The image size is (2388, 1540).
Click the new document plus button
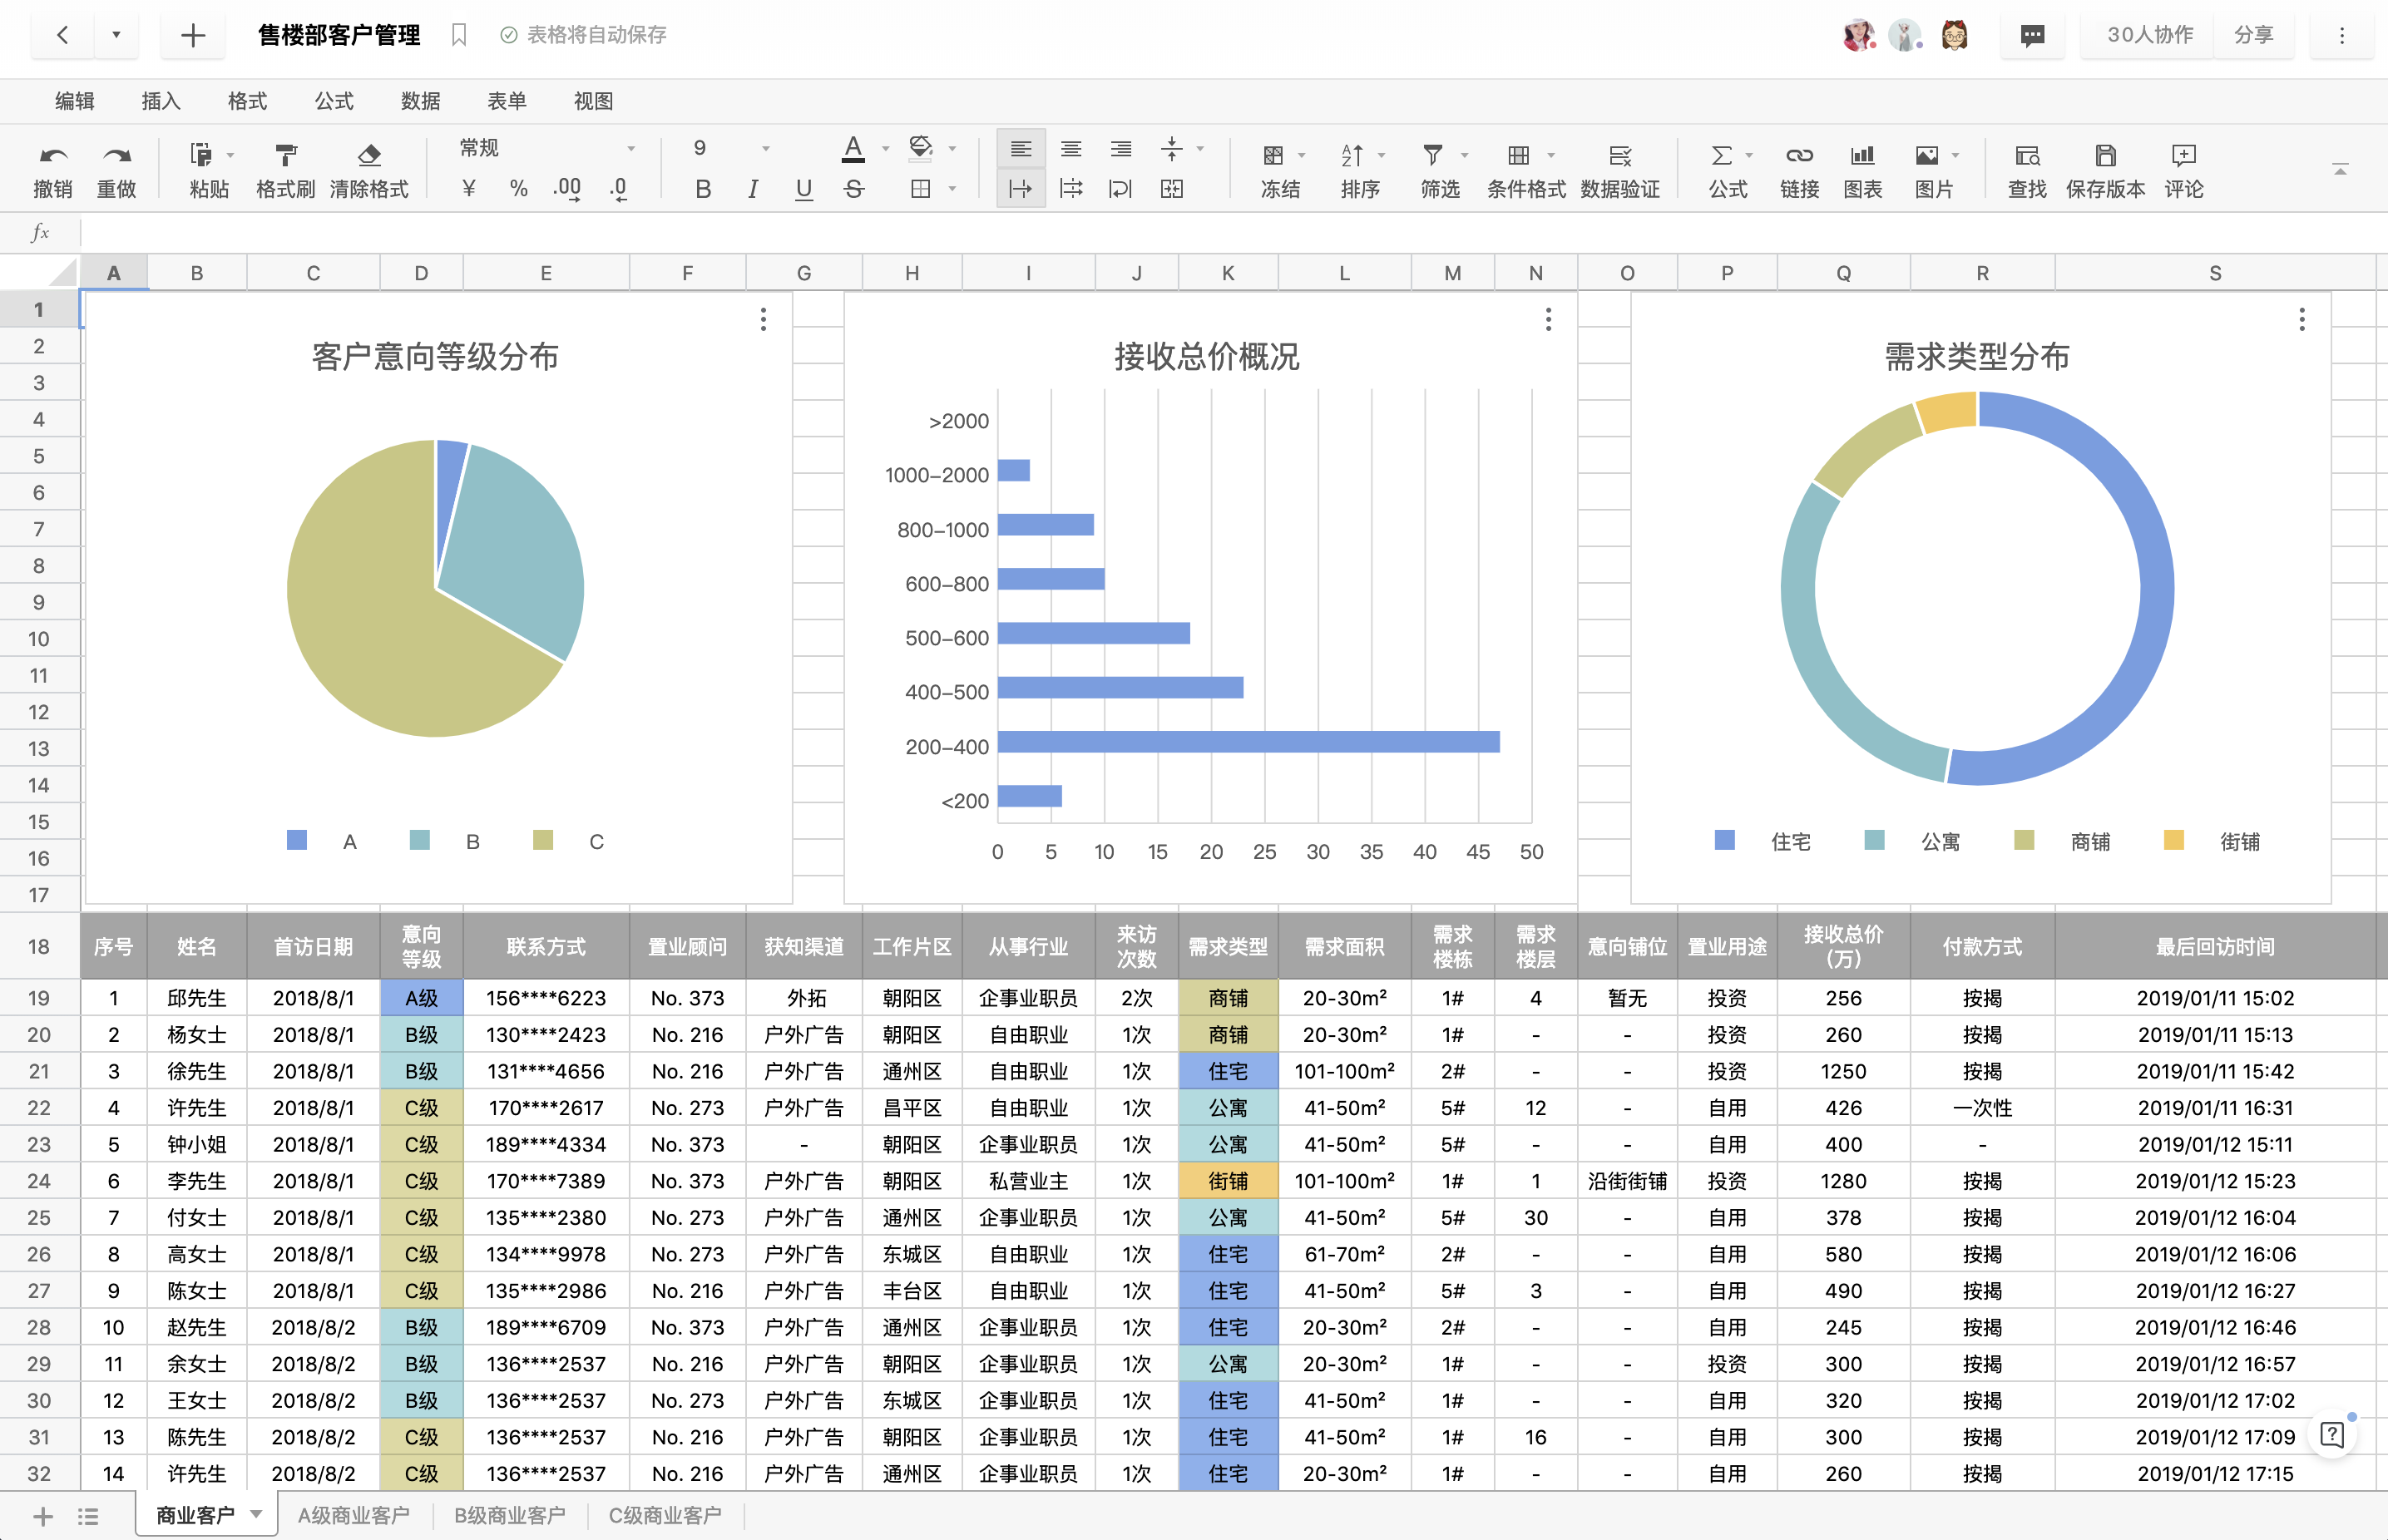(x=193, y=35)
